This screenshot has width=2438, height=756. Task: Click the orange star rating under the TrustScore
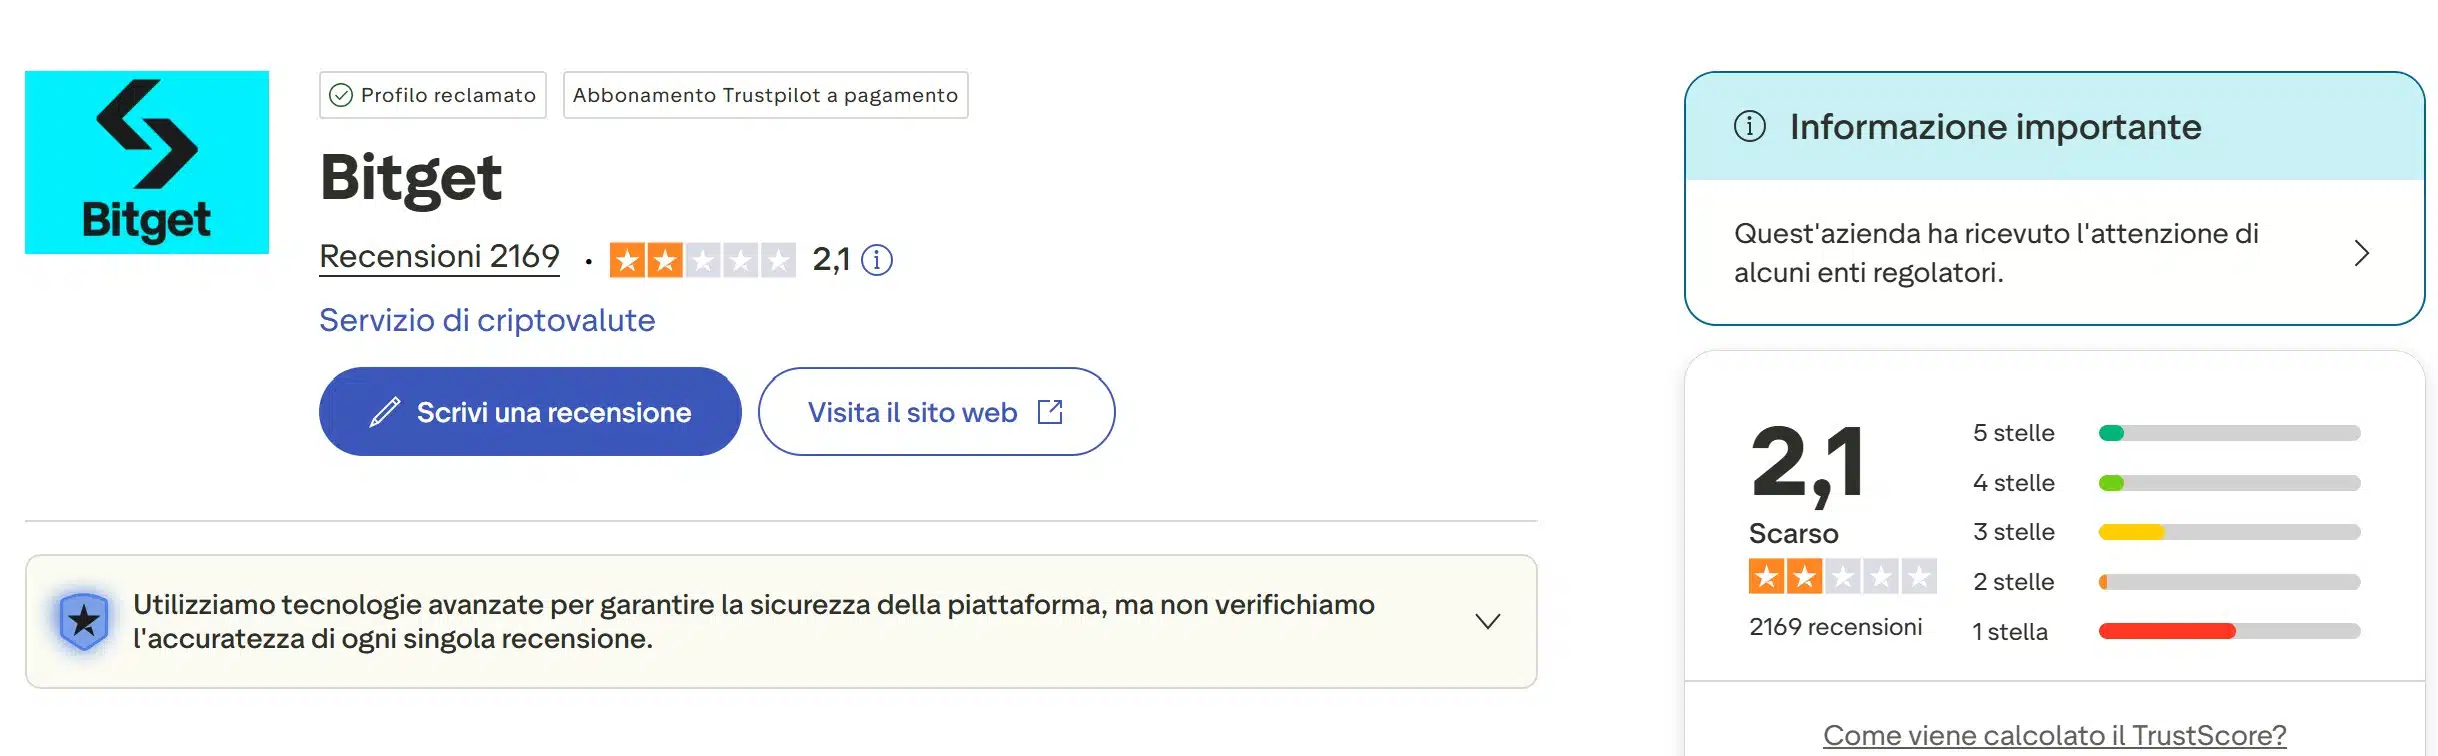[x=1843, y=577]
